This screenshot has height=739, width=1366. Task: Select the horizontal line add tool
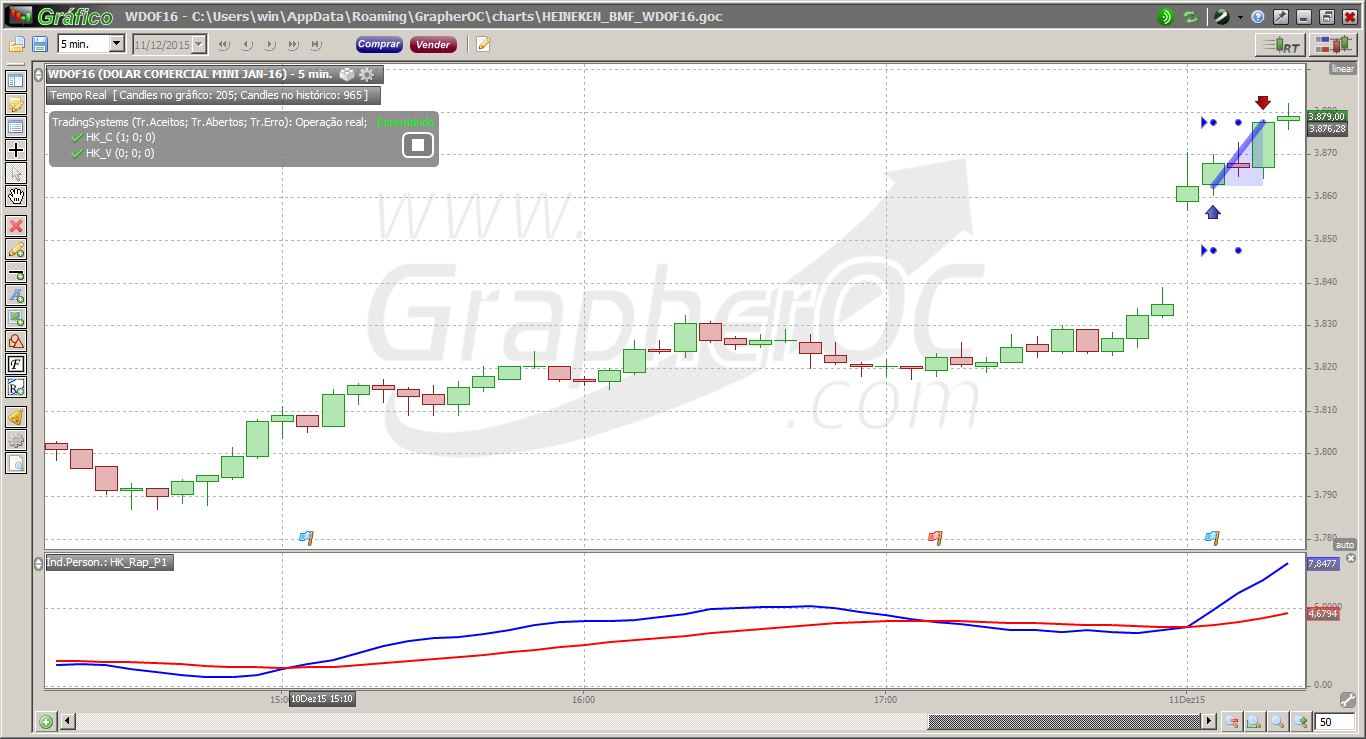click(16, 272)
